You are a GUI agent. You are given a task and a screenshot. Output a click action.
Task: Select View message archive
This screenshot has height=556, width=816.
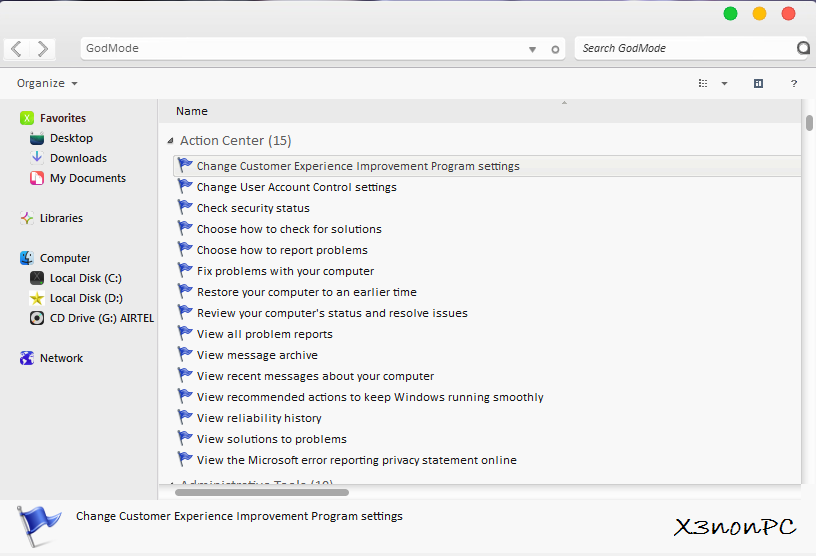click(257, 355)
